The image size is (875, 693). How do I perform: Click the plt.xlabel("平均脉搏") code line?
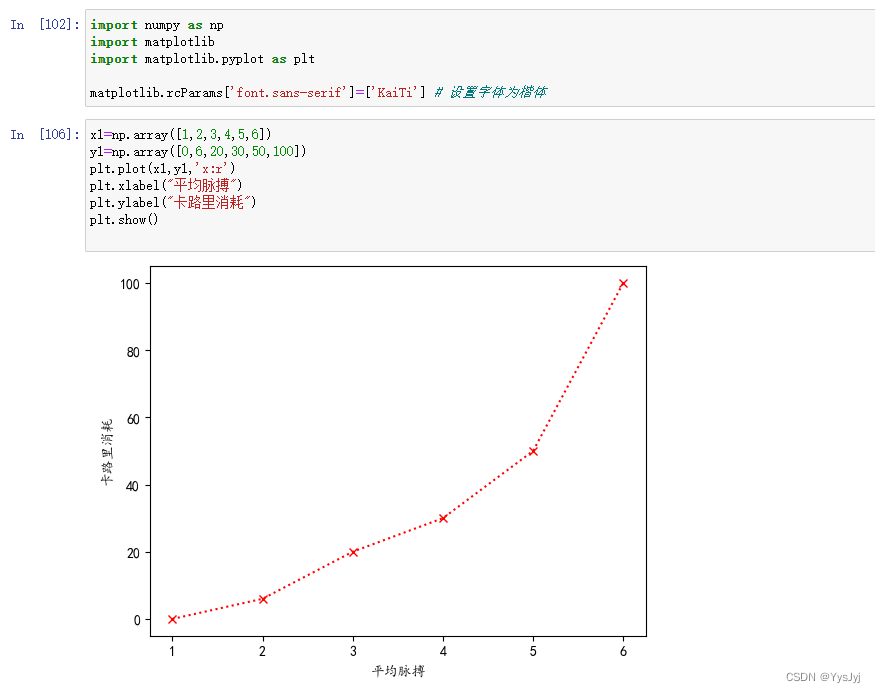tap(166, 185)
